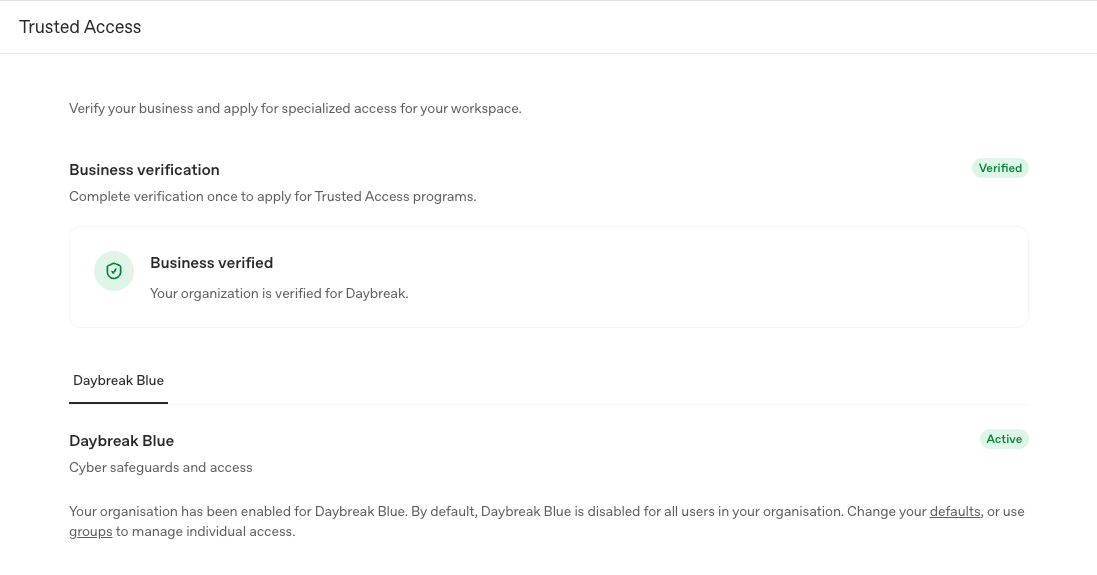The height and width of the screenshot is (575, 1097).
Task: Click the Daybreak Blue section heading
Action: [x=122, y=441]
